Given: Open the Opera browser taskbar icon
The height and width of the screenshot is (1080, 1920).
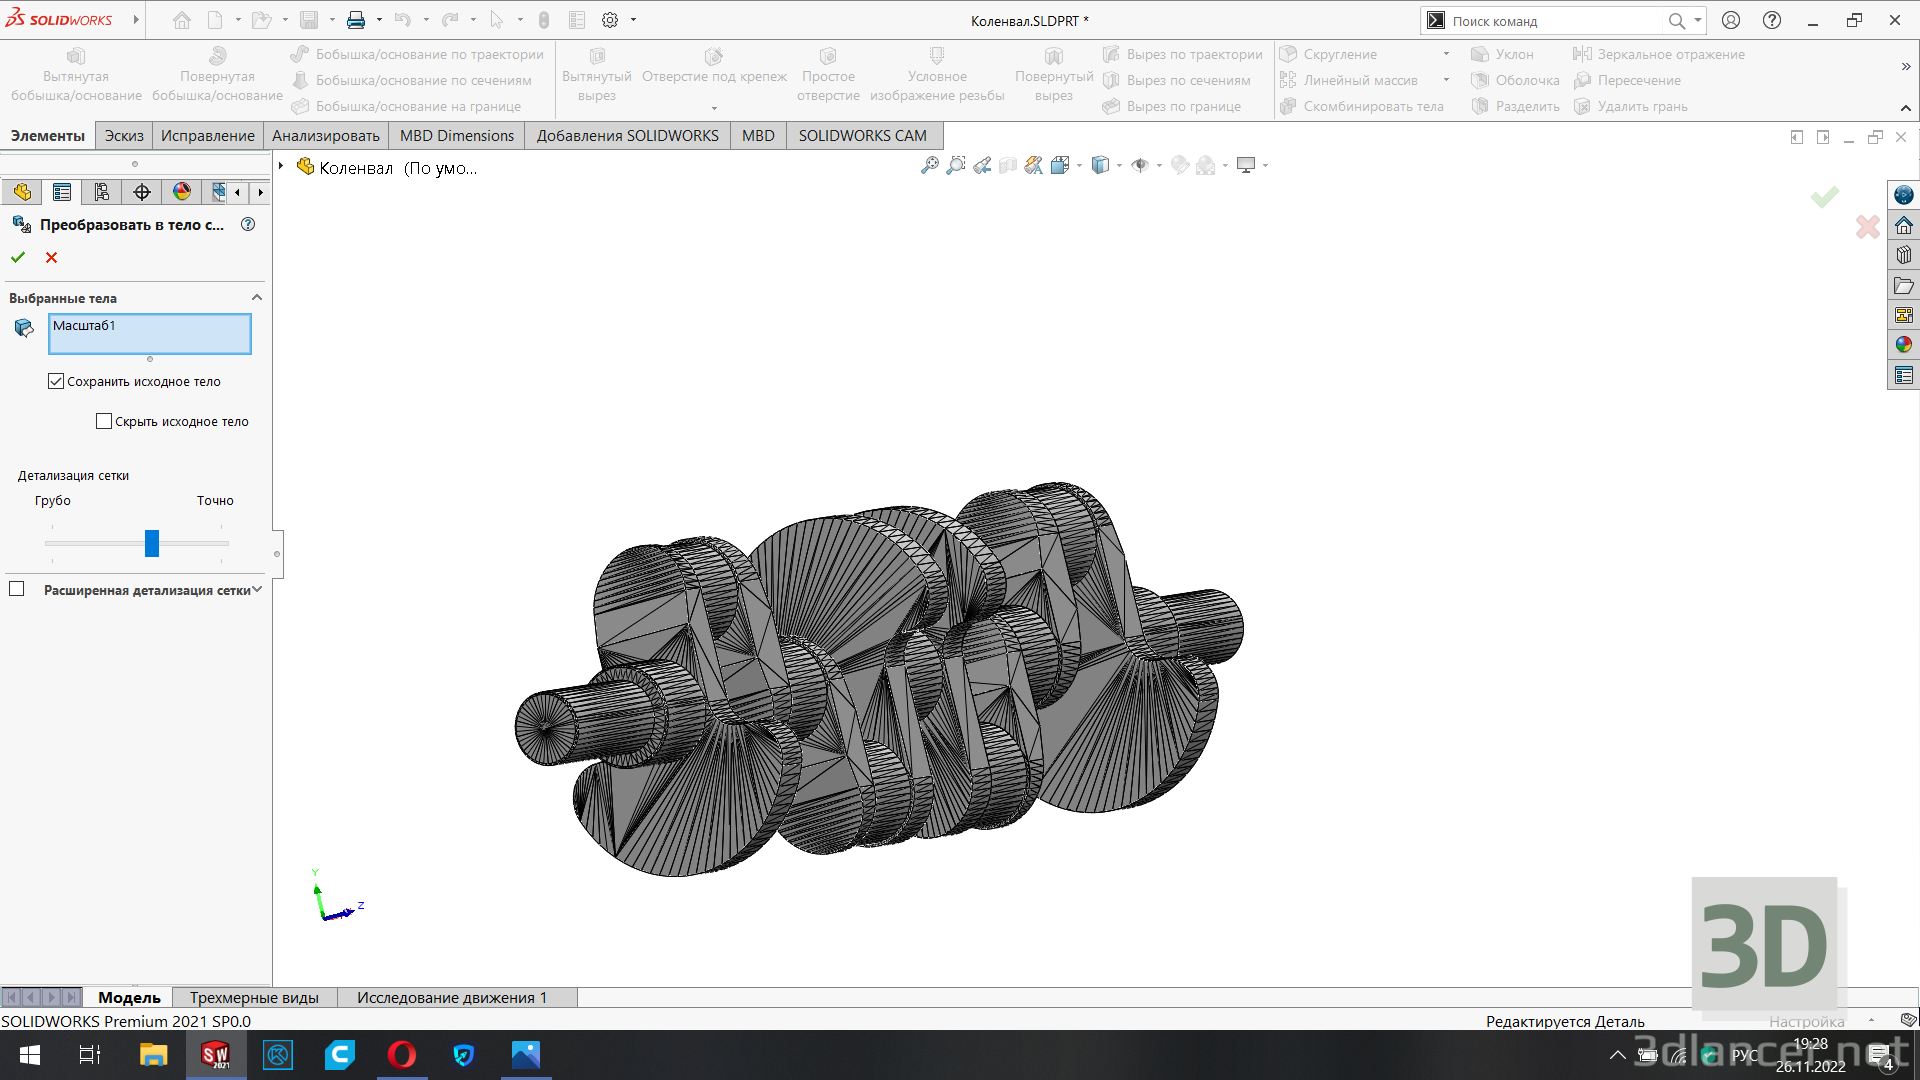Looking at the screenshot, I should point(402,1055).
